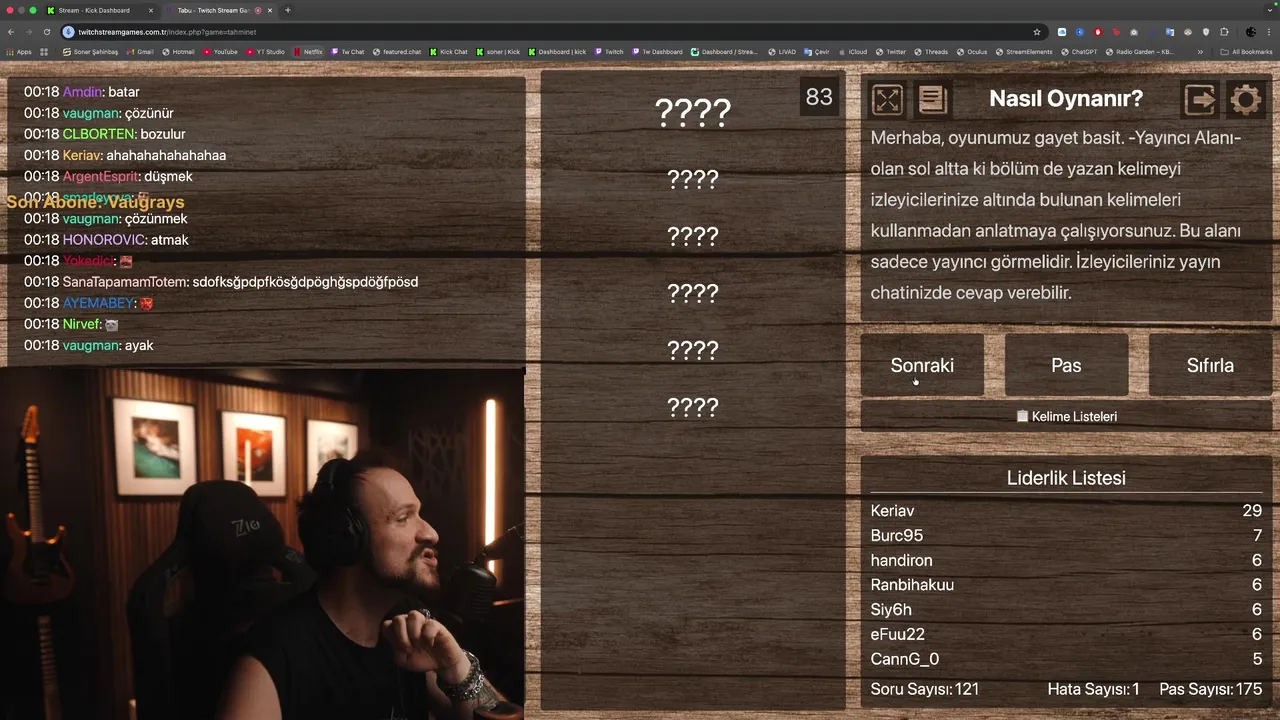
Task: Open the Extensions puzzle icon
Action: click(1224, 32)
